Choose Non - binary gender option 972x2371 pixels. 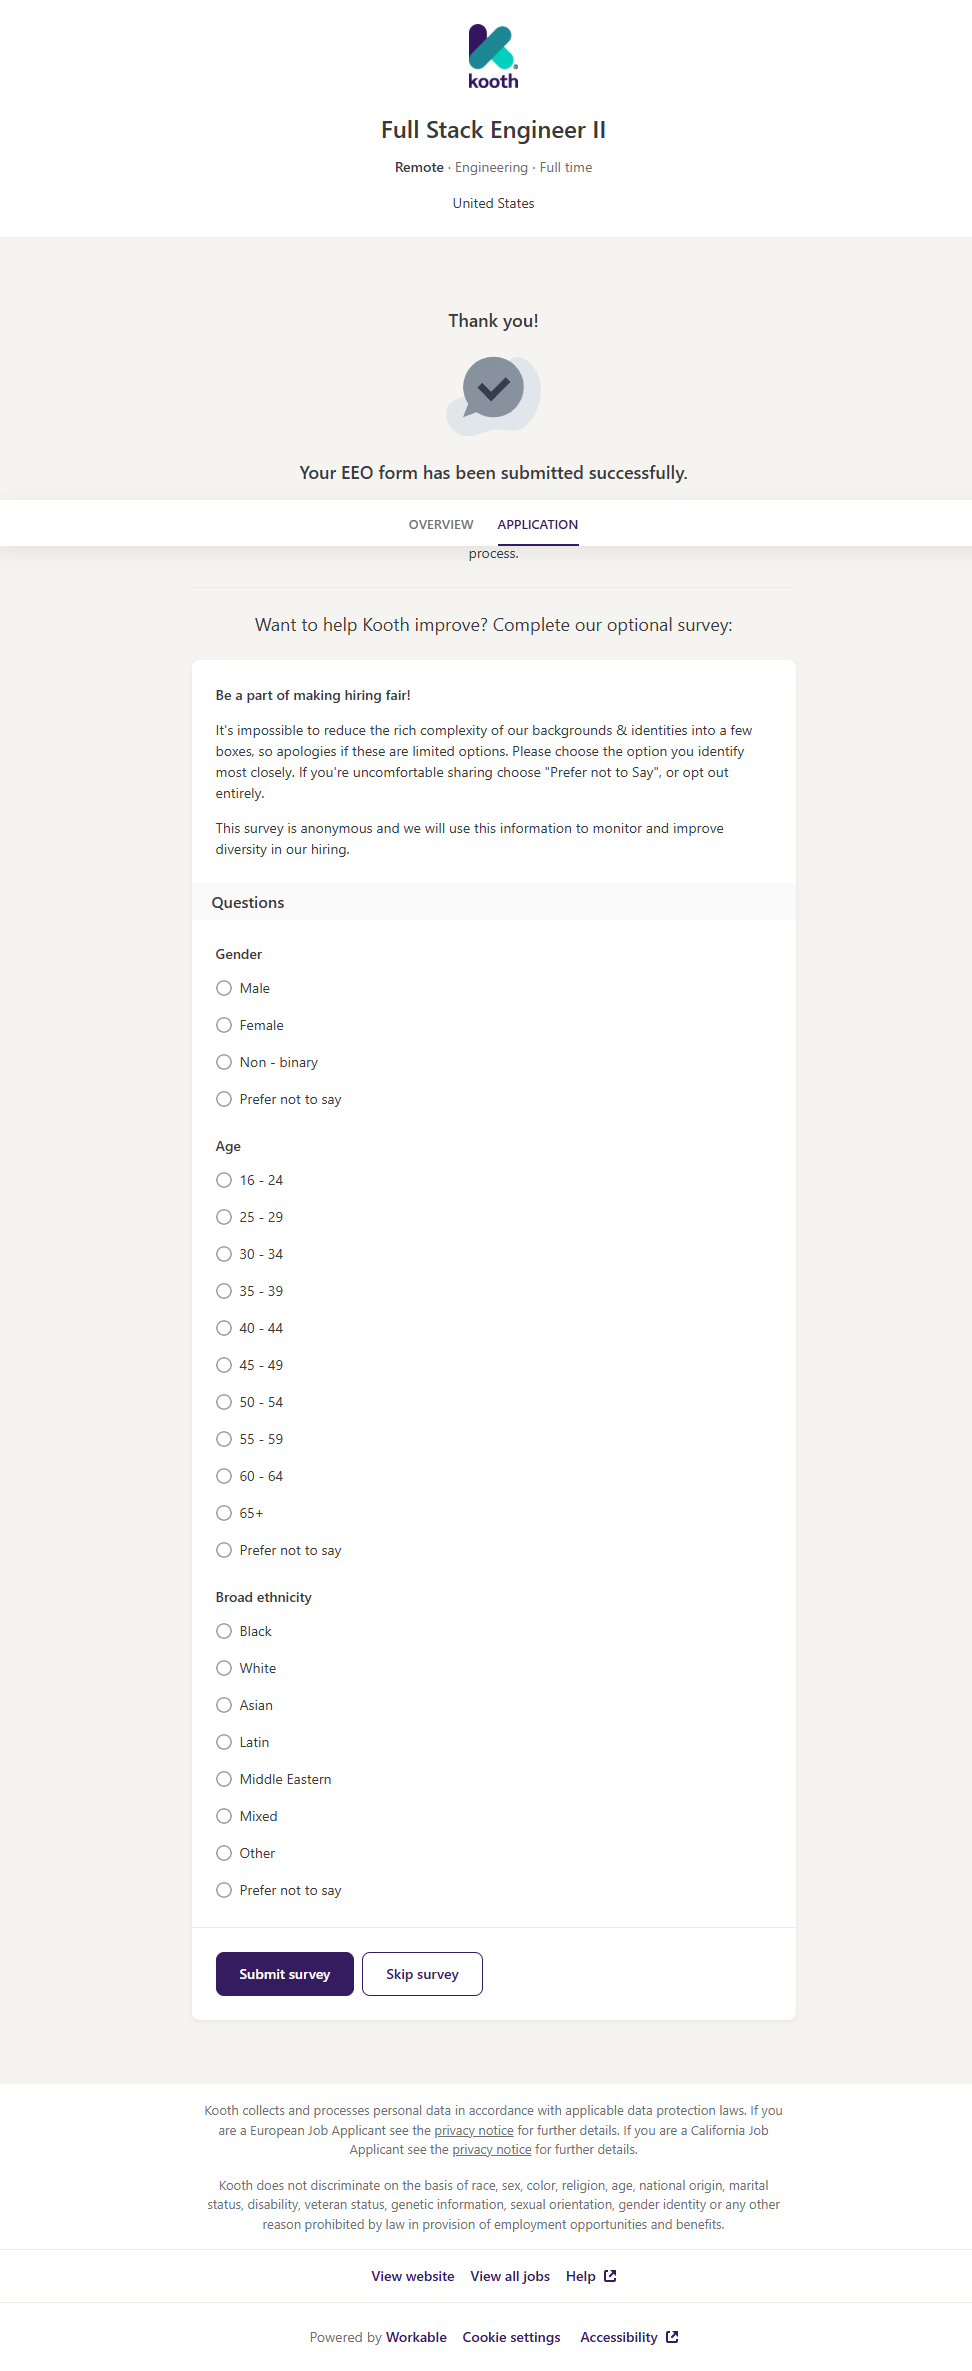pos(224,1062)
